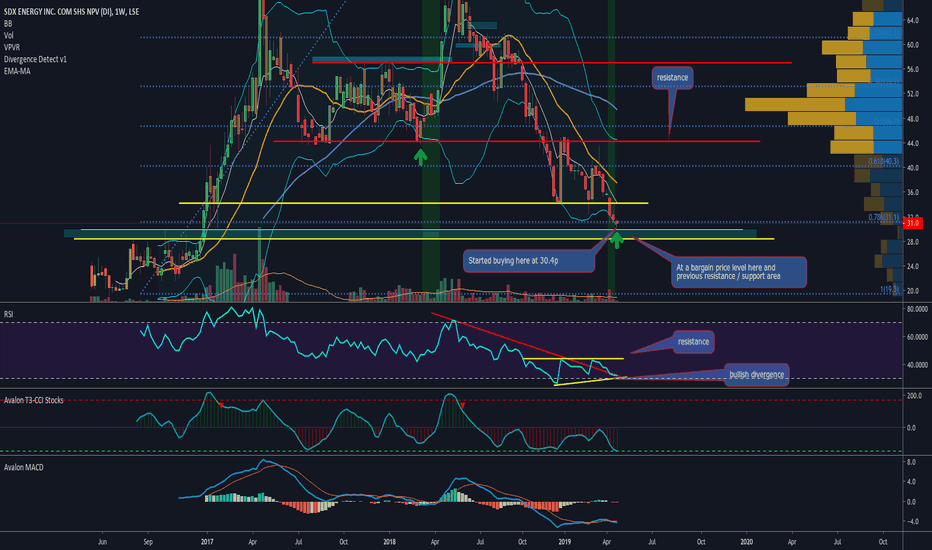Click the 28.0 price axis label
932x550 pixels.
pos(912,241)
